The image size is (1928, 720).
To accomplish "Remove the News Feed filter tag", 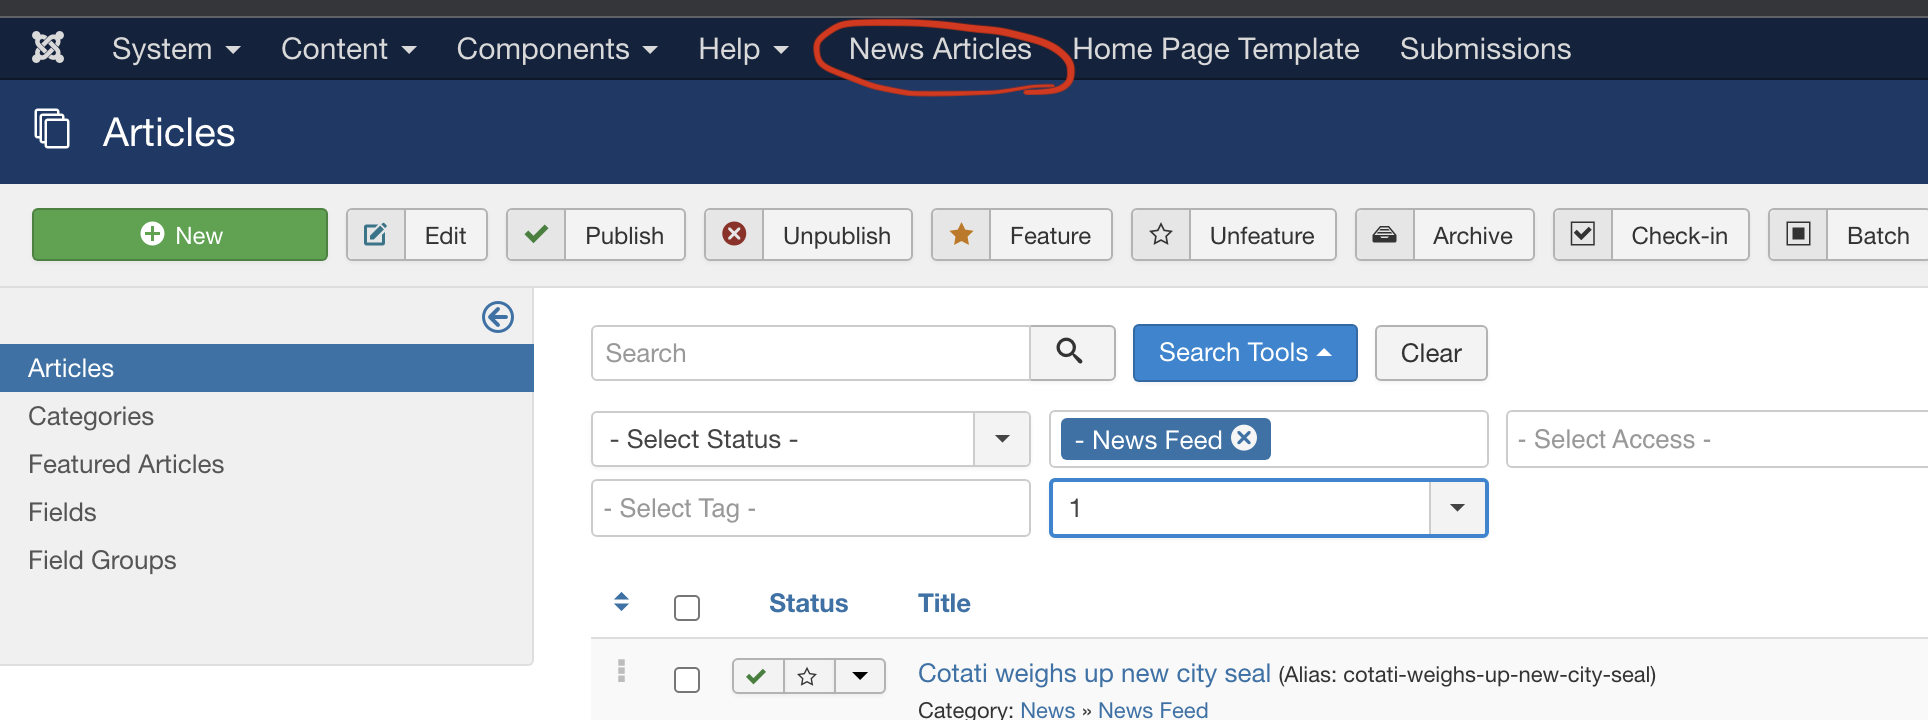I will (x=1244, y=438).
